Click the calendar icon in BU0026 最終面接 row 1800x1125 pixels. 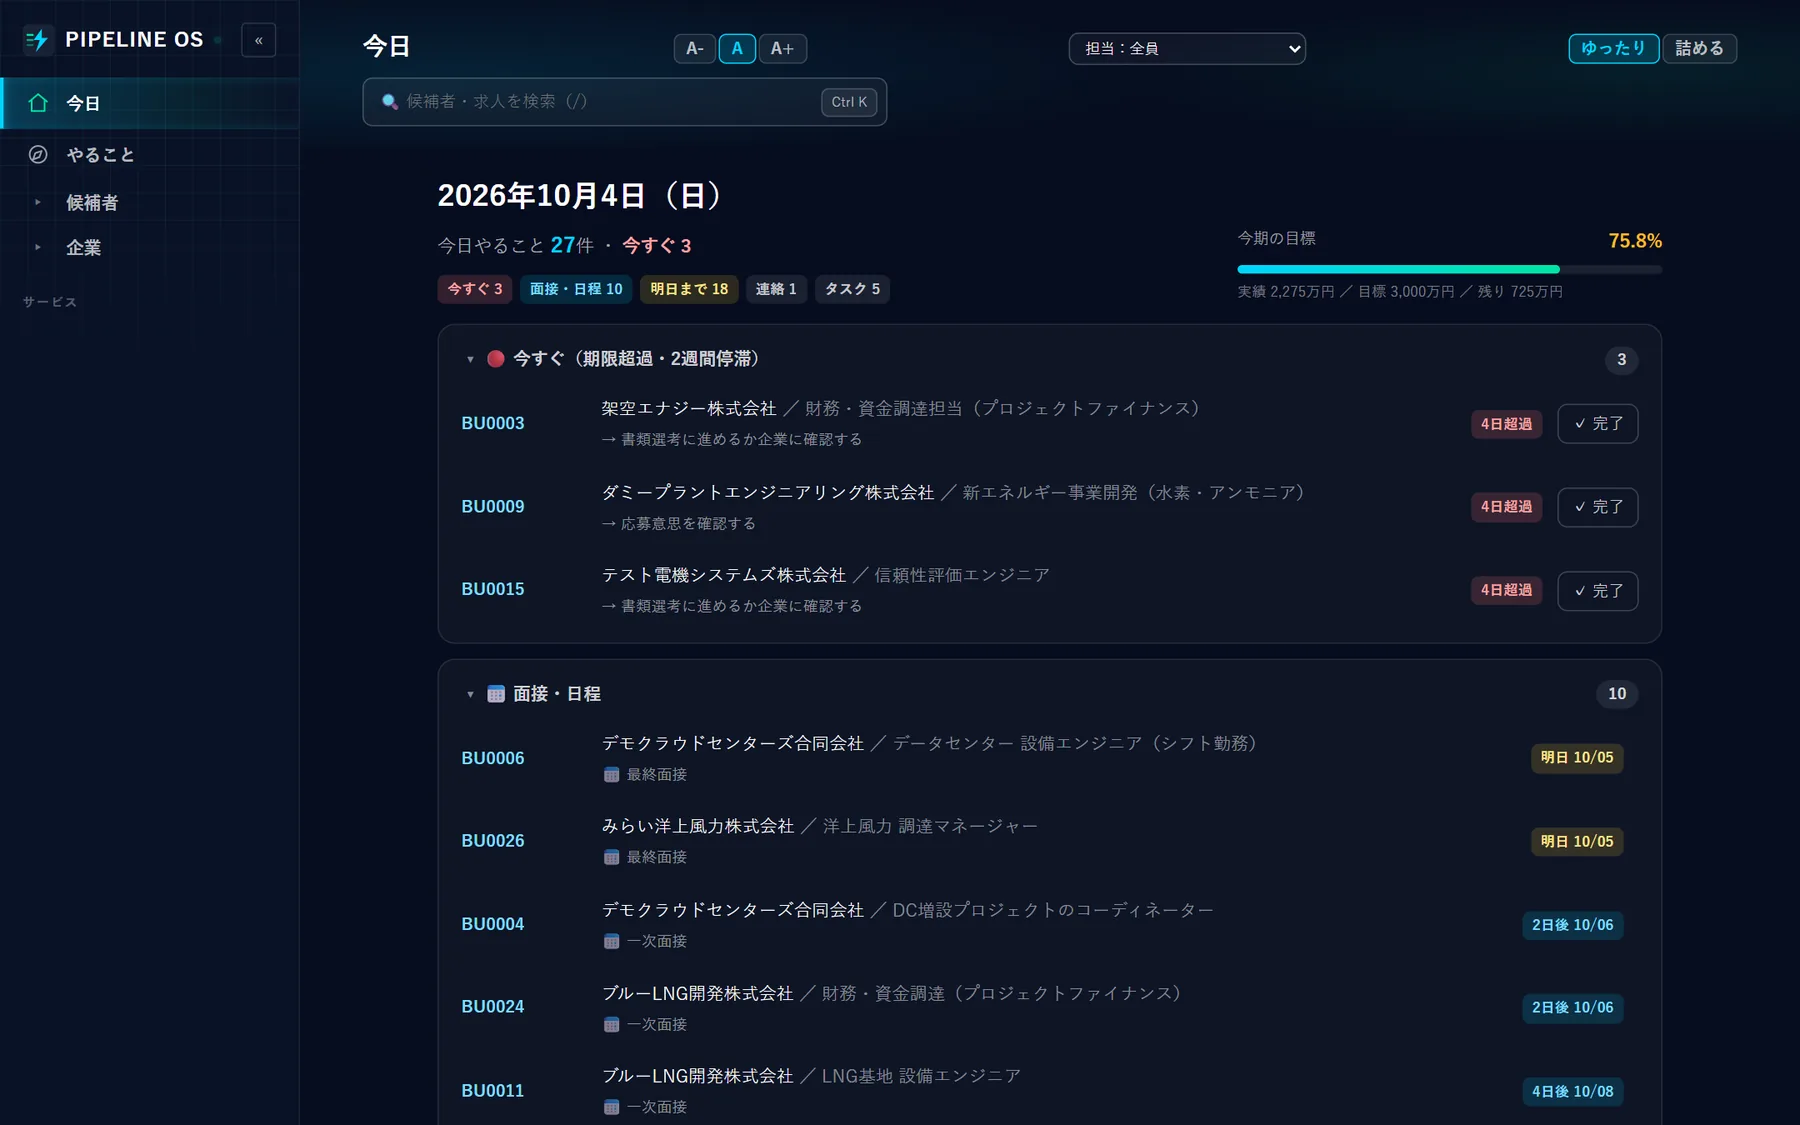pos(611,857)
